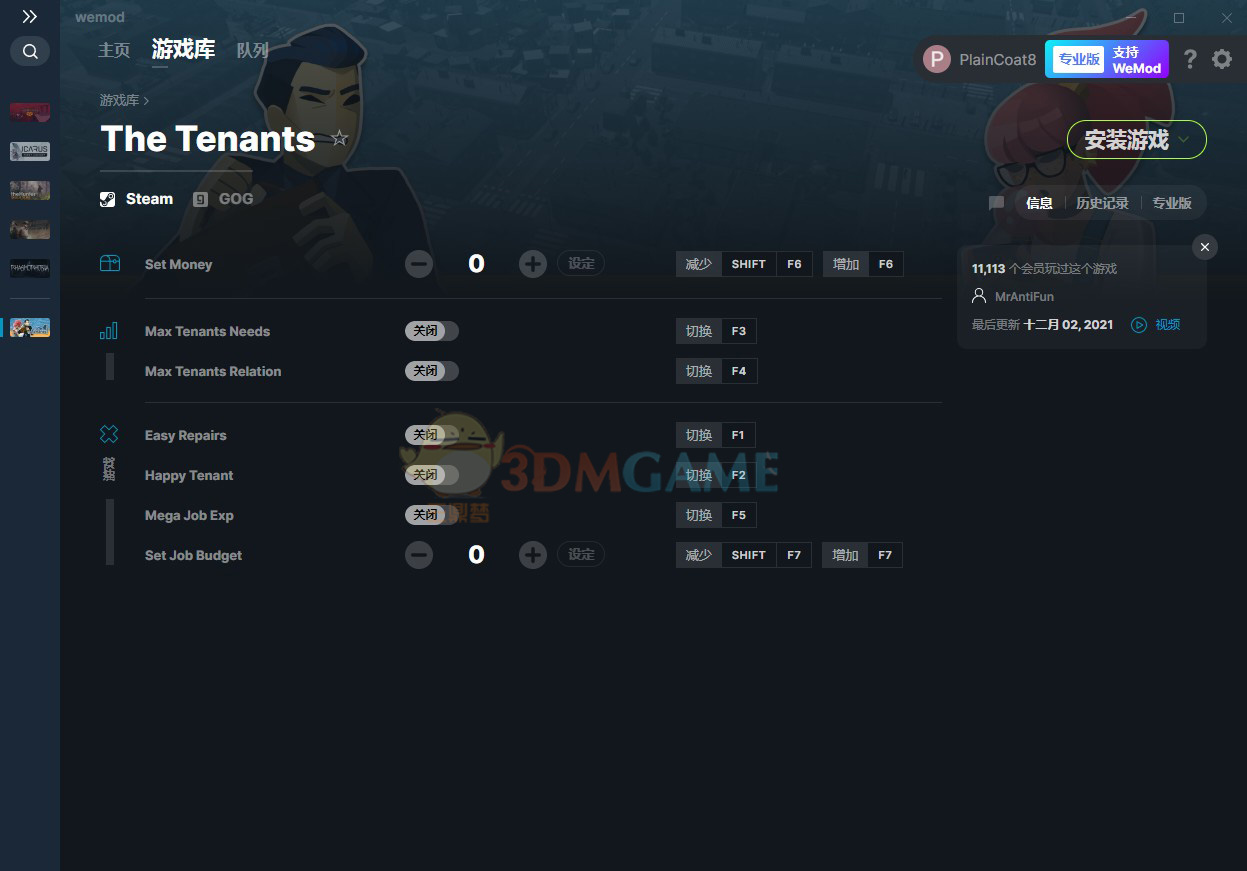Screen dimensions: 1247x871
Task: Open the Icarus game thumbnail in sidebar
Action: click(30, 151)
